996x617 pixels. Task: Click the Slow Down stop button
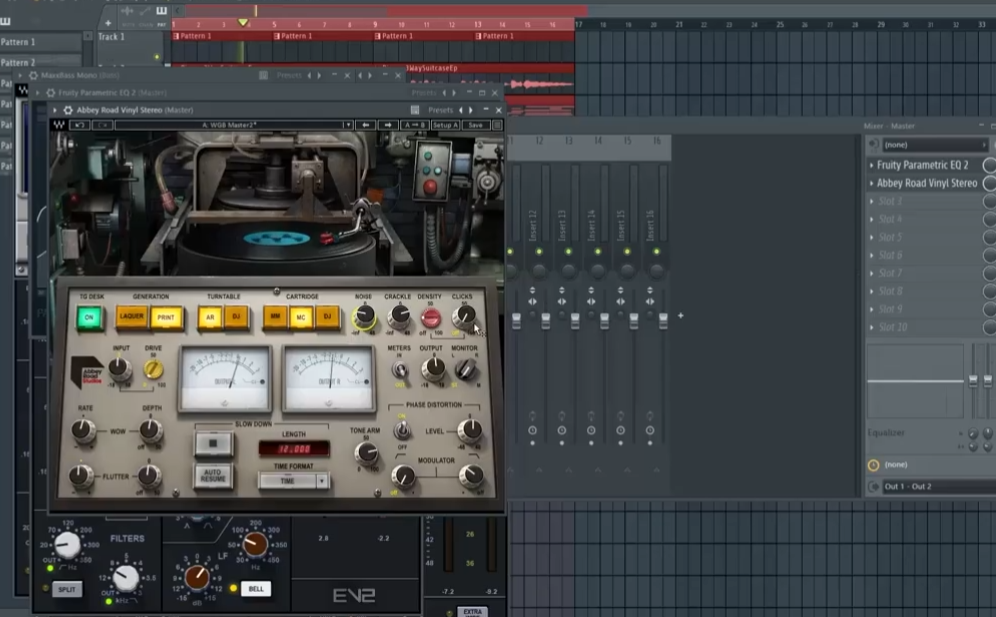point(213,444)
